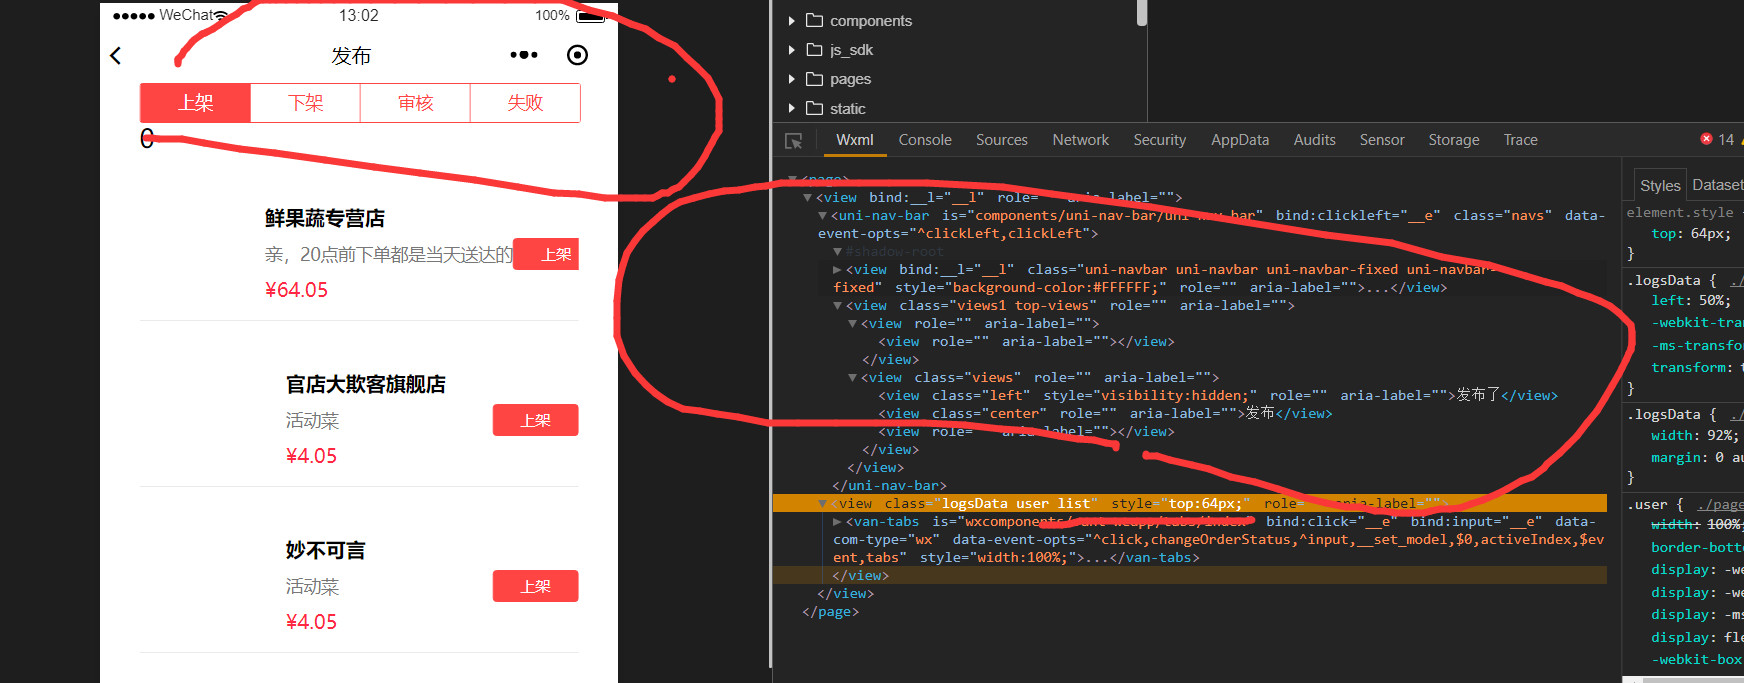Viewport: 1744px width, 683px height.
Task: Activate the element inspector picker icon
Action: [794, 141]
